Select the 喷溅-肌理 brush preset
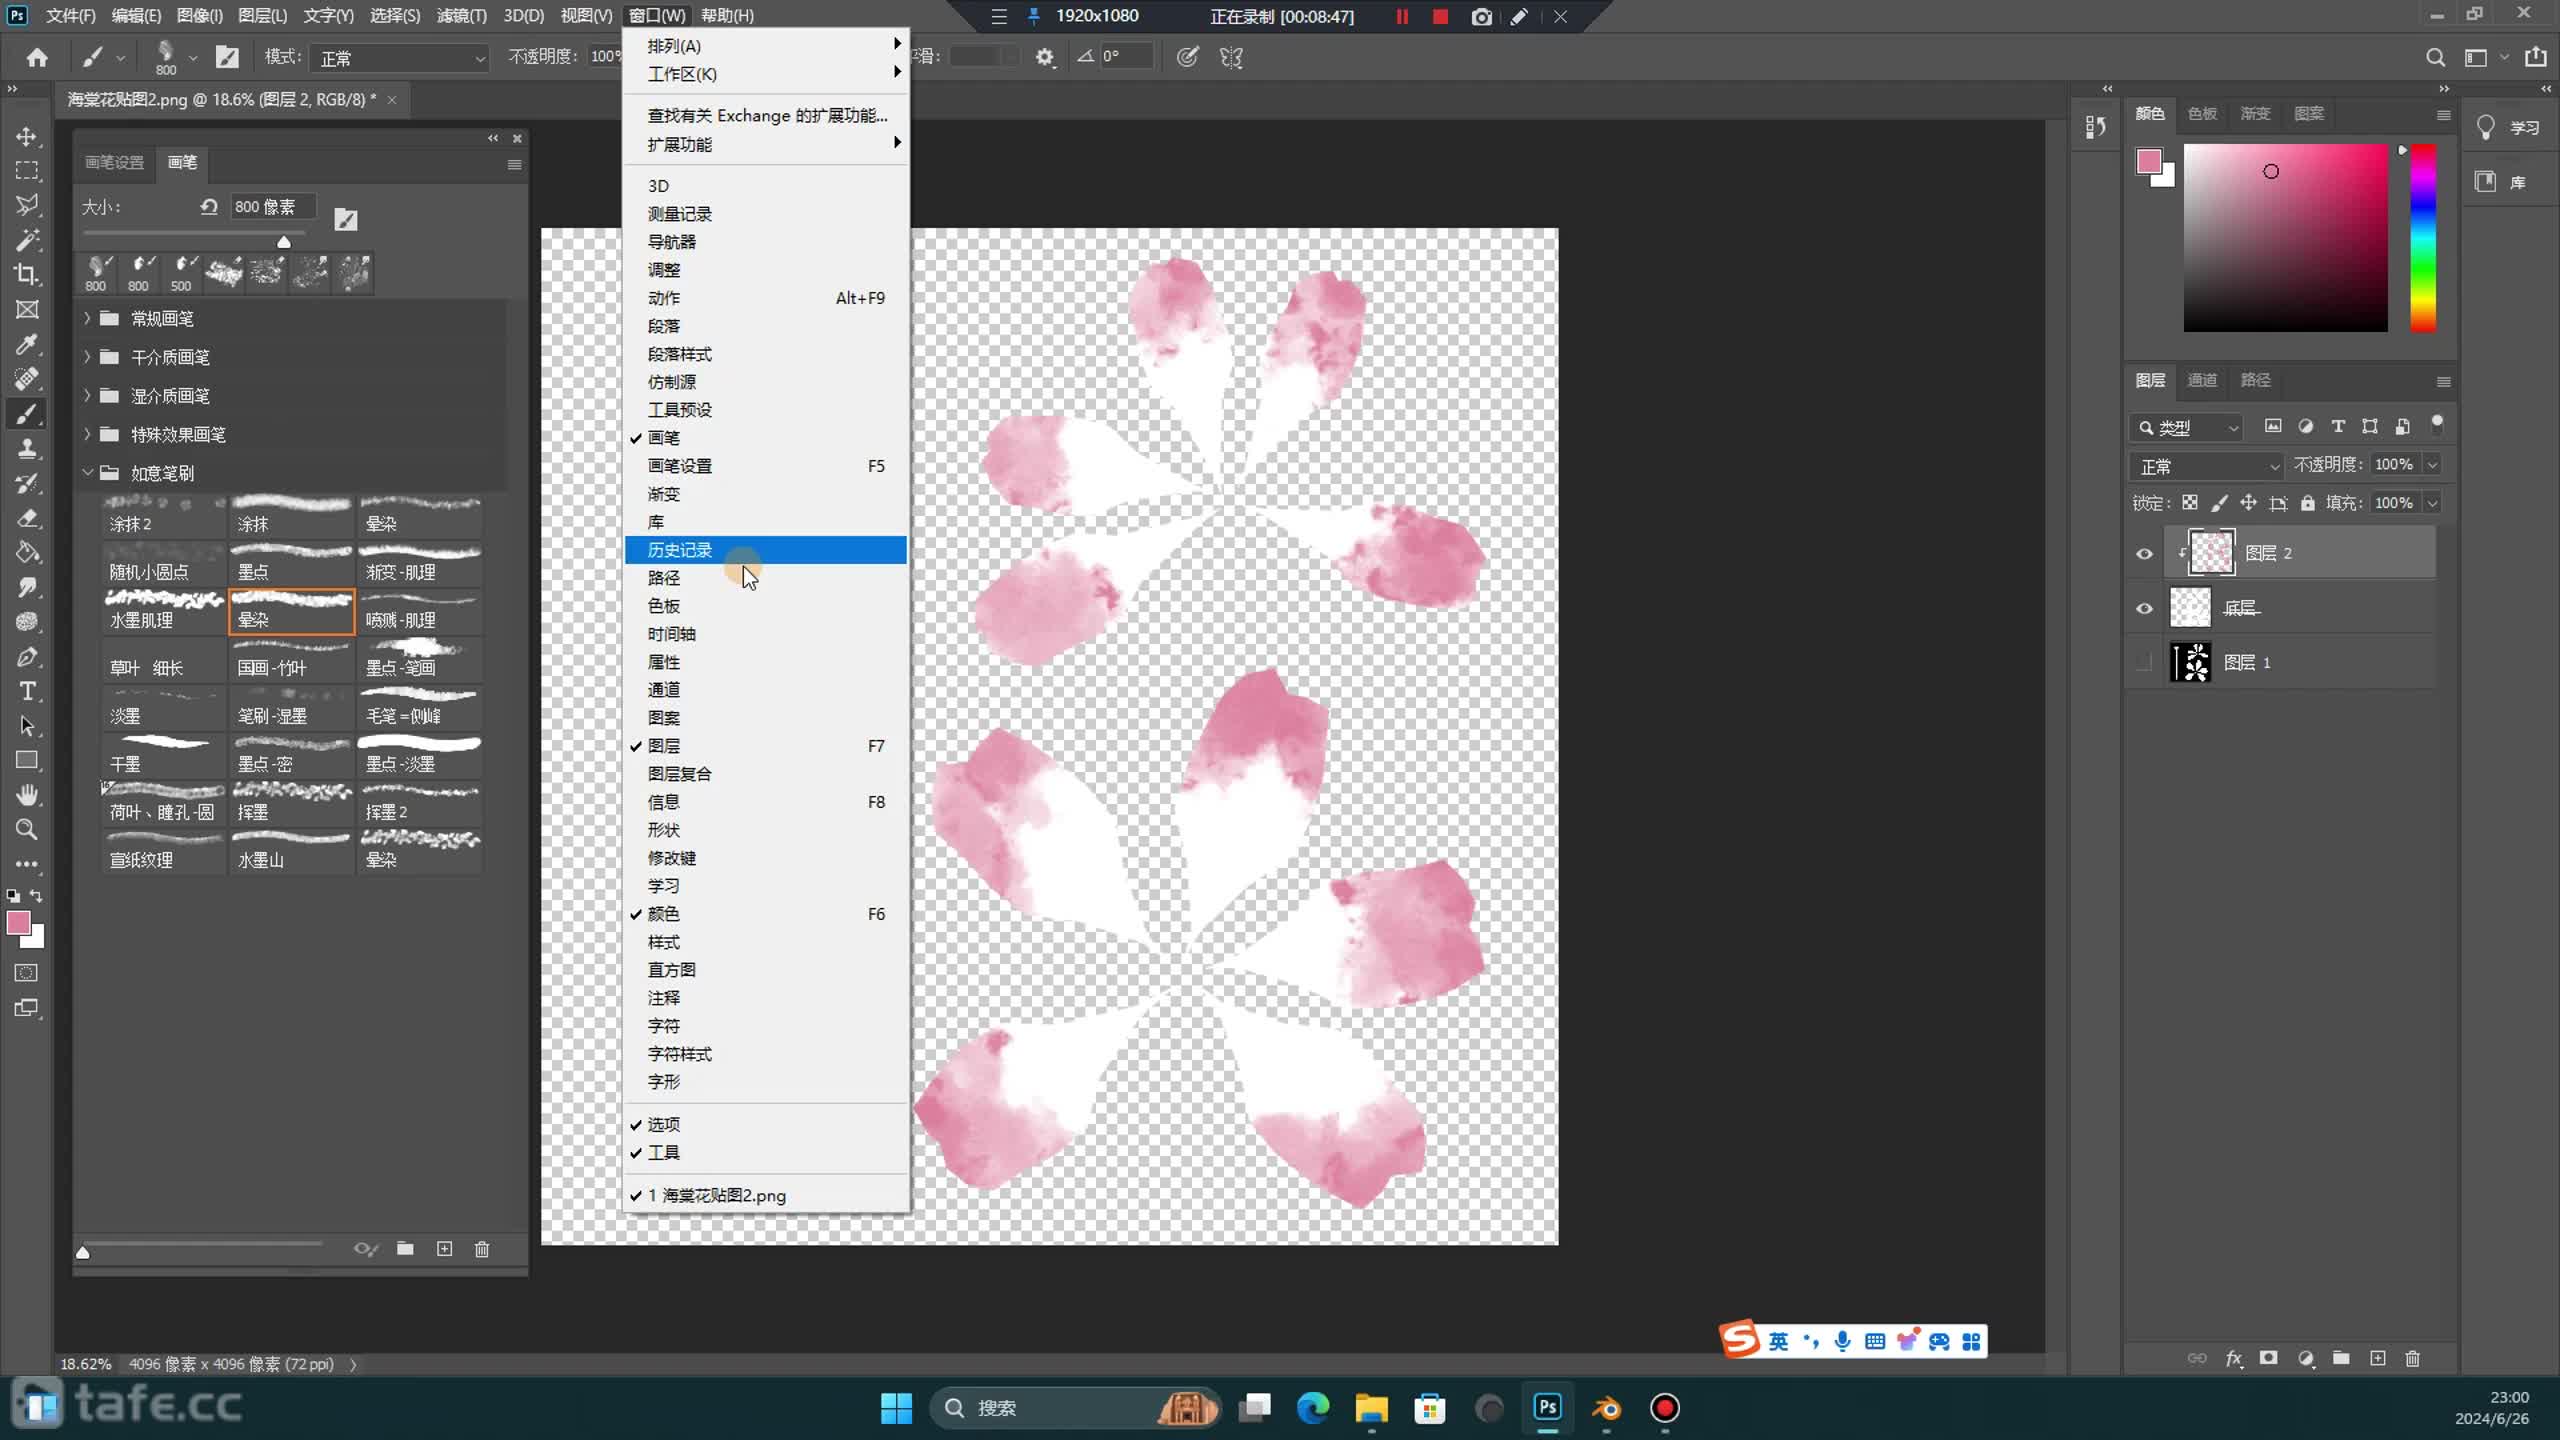 coord(420,611)
